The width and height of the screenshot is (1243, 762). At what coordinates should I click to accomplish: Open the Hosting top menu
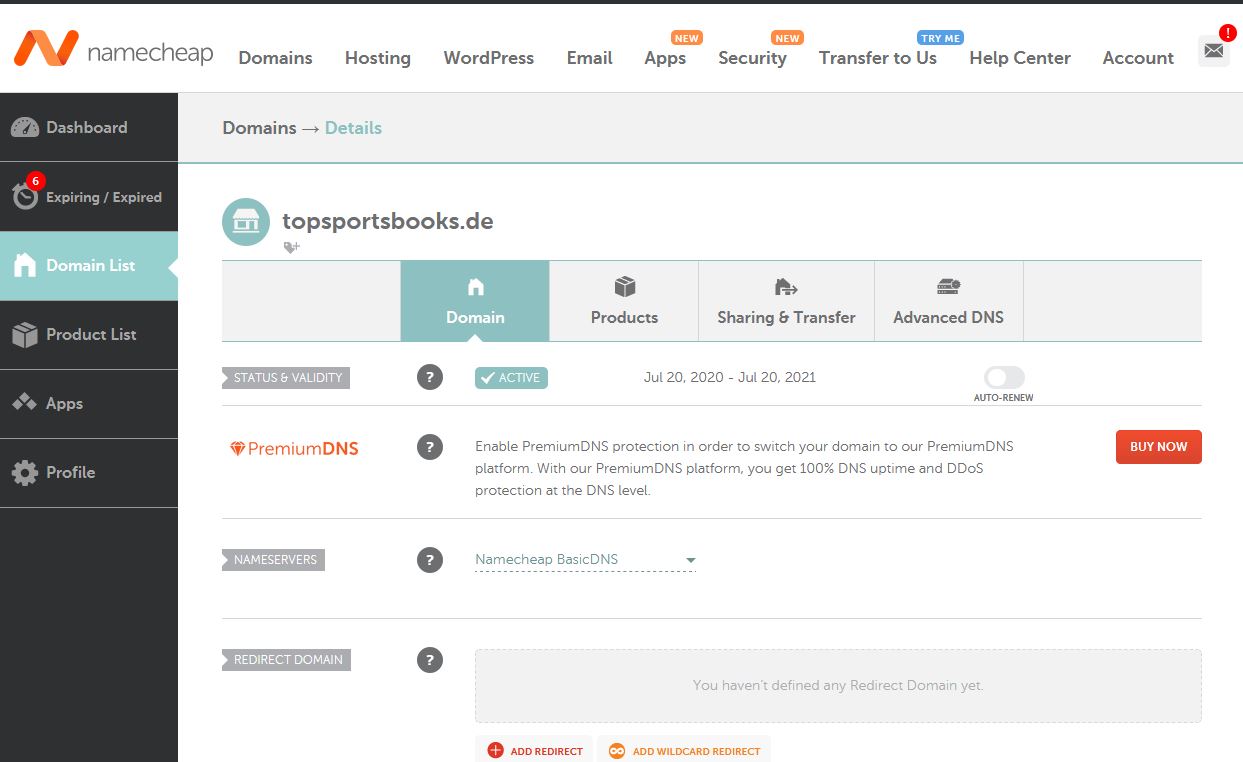point(378,58)
